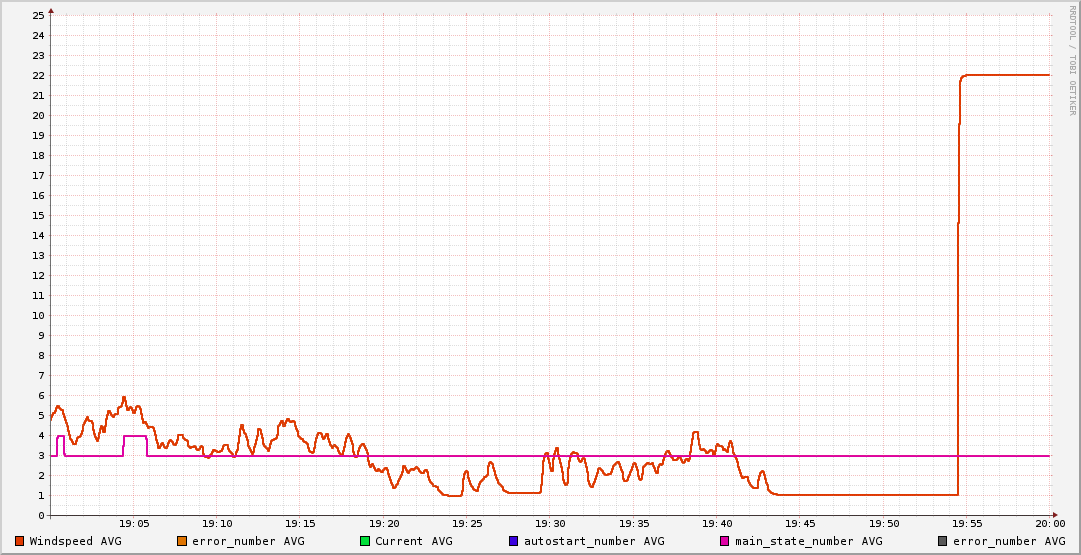Click the 19:55 time axis label
The width and height of the screenshot is (1081, 555).
coord(967,523)
